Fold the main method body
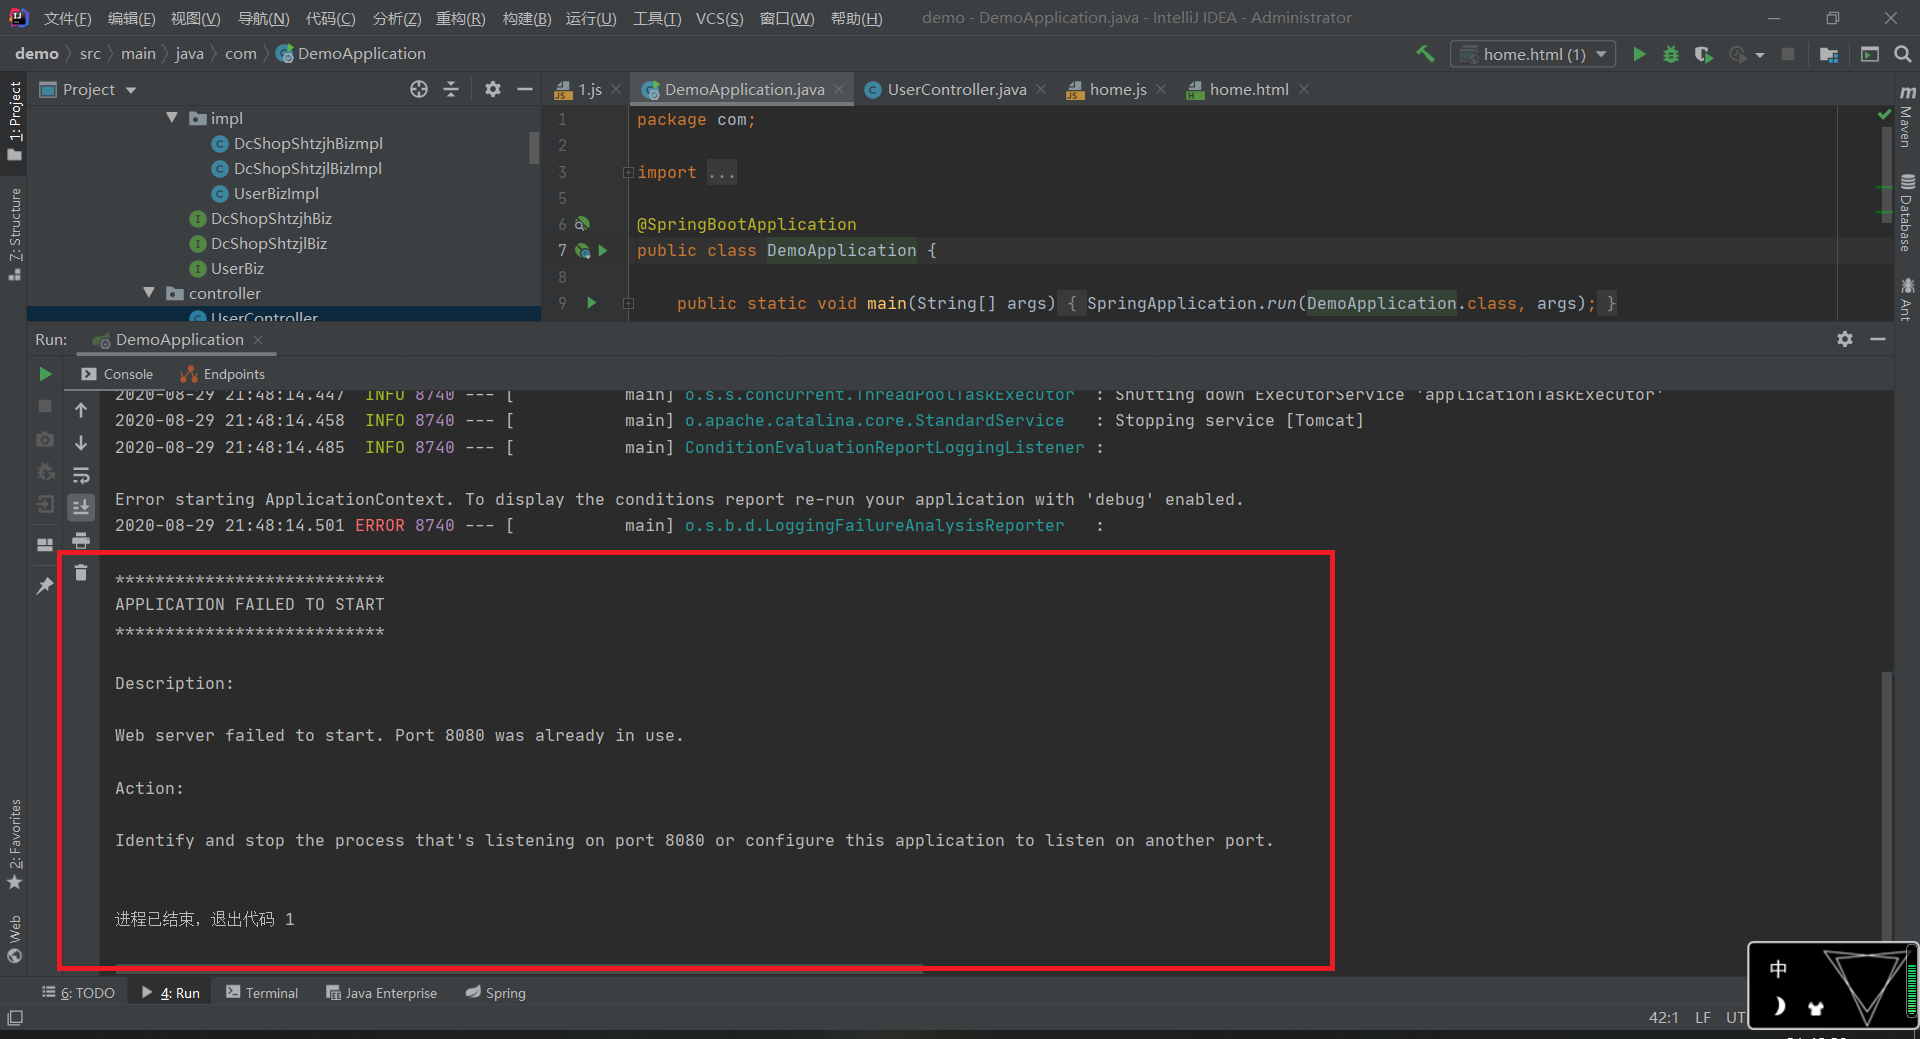This screenshot has width=1920, height=1039. point(628,303)
